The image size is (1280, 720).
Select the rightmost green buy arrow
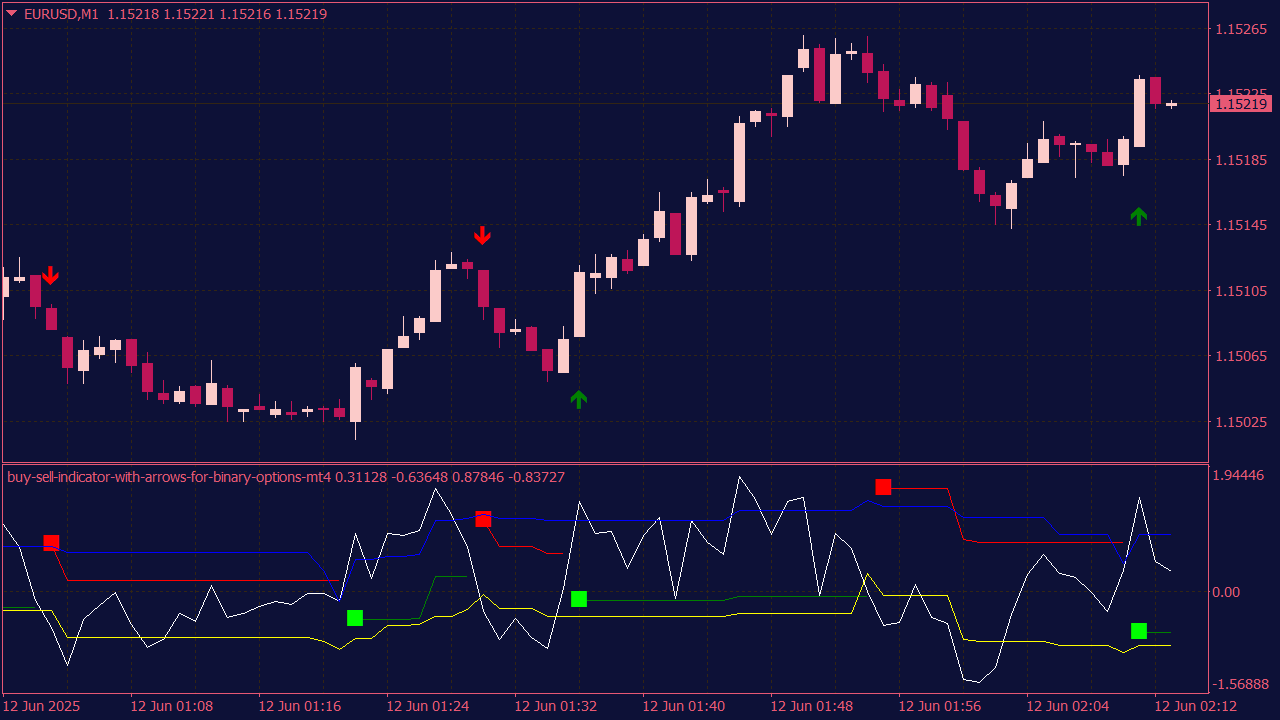(1138, 216)
